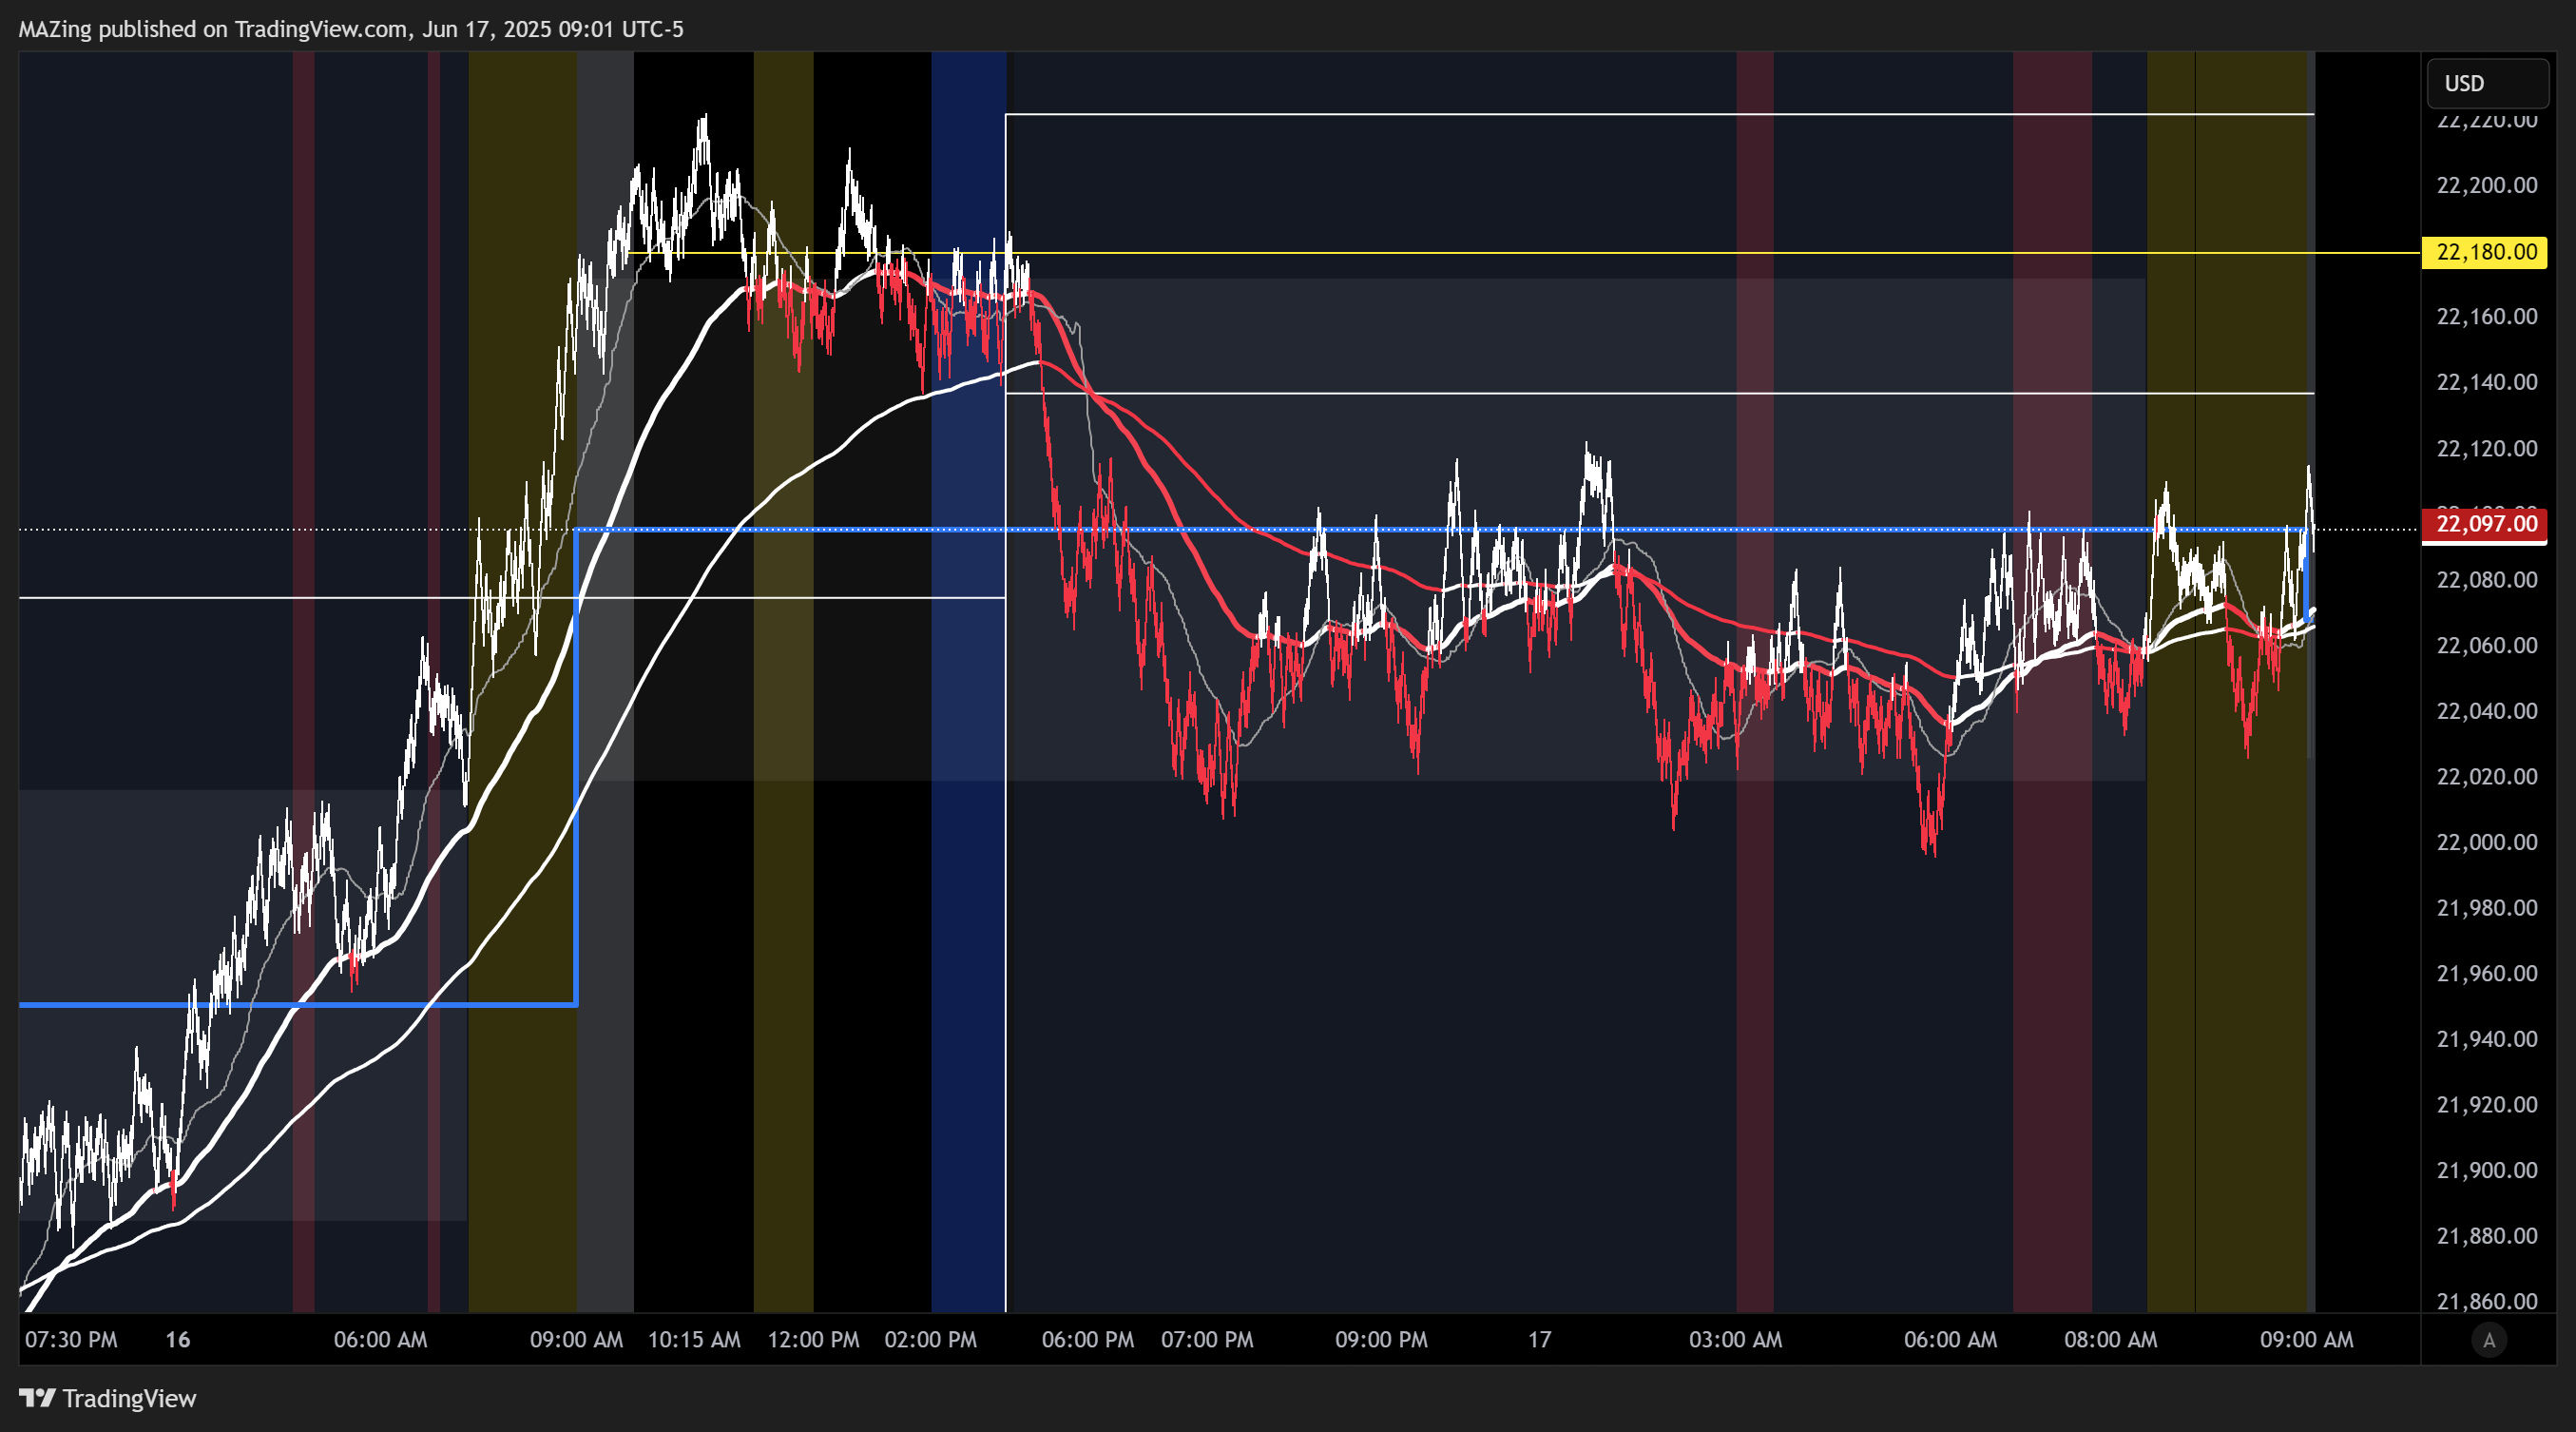The image size is (2576, 1432).
Task: Click the 21,880.00 price axis value
Action: pos(2487,1236)
